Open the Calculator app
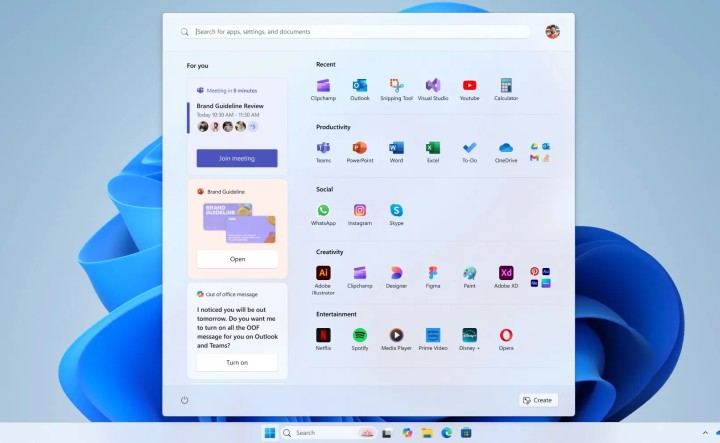720x443 pixels. (506, 87)
